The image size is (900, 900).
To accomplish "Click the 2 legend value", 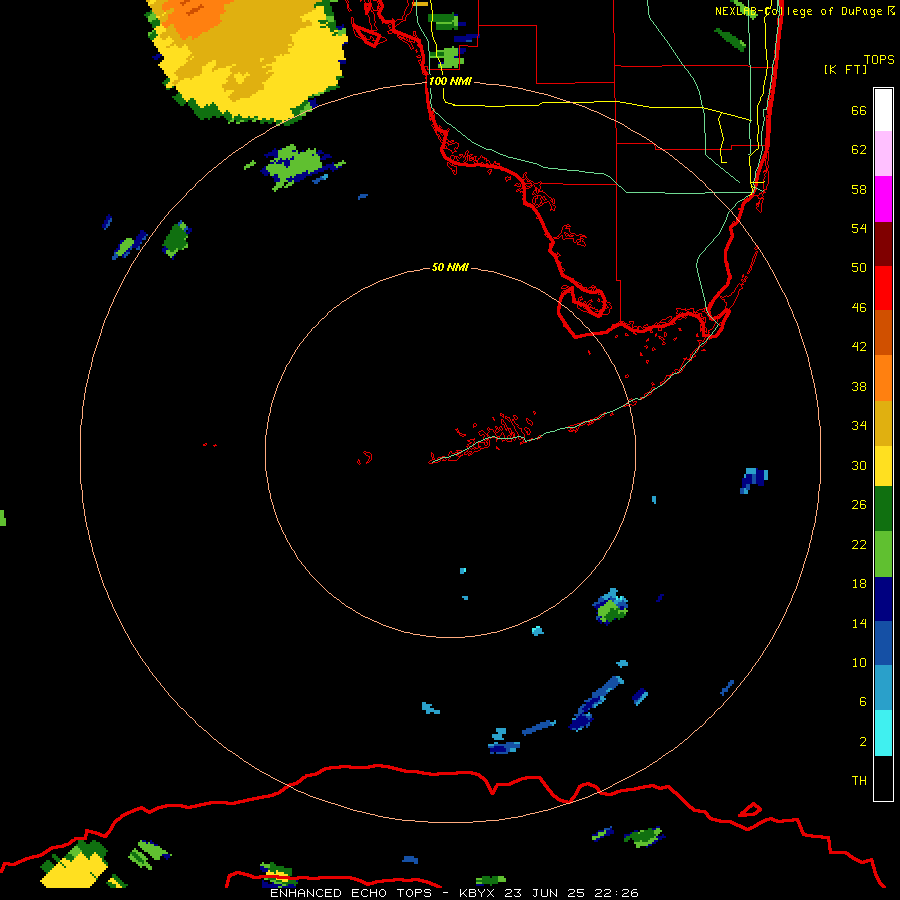I will (863, 742).
